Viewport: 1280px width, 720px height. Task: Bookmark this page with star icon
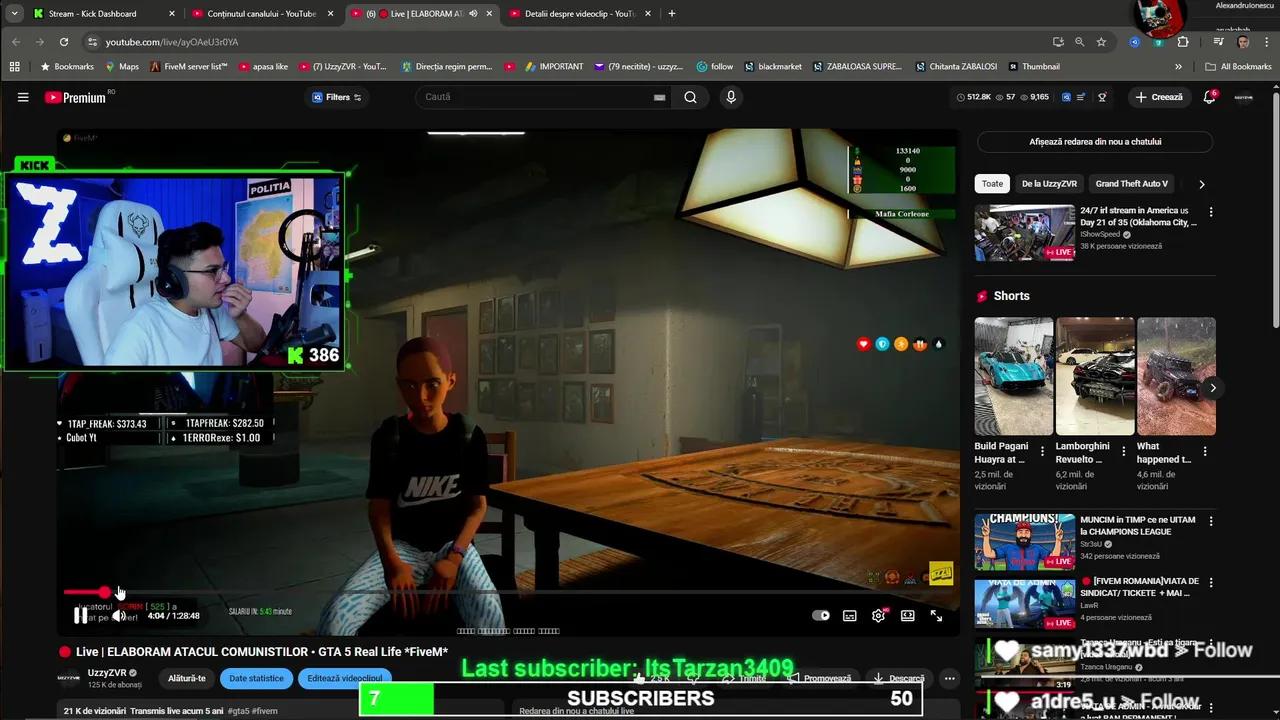click(1101, 42)
